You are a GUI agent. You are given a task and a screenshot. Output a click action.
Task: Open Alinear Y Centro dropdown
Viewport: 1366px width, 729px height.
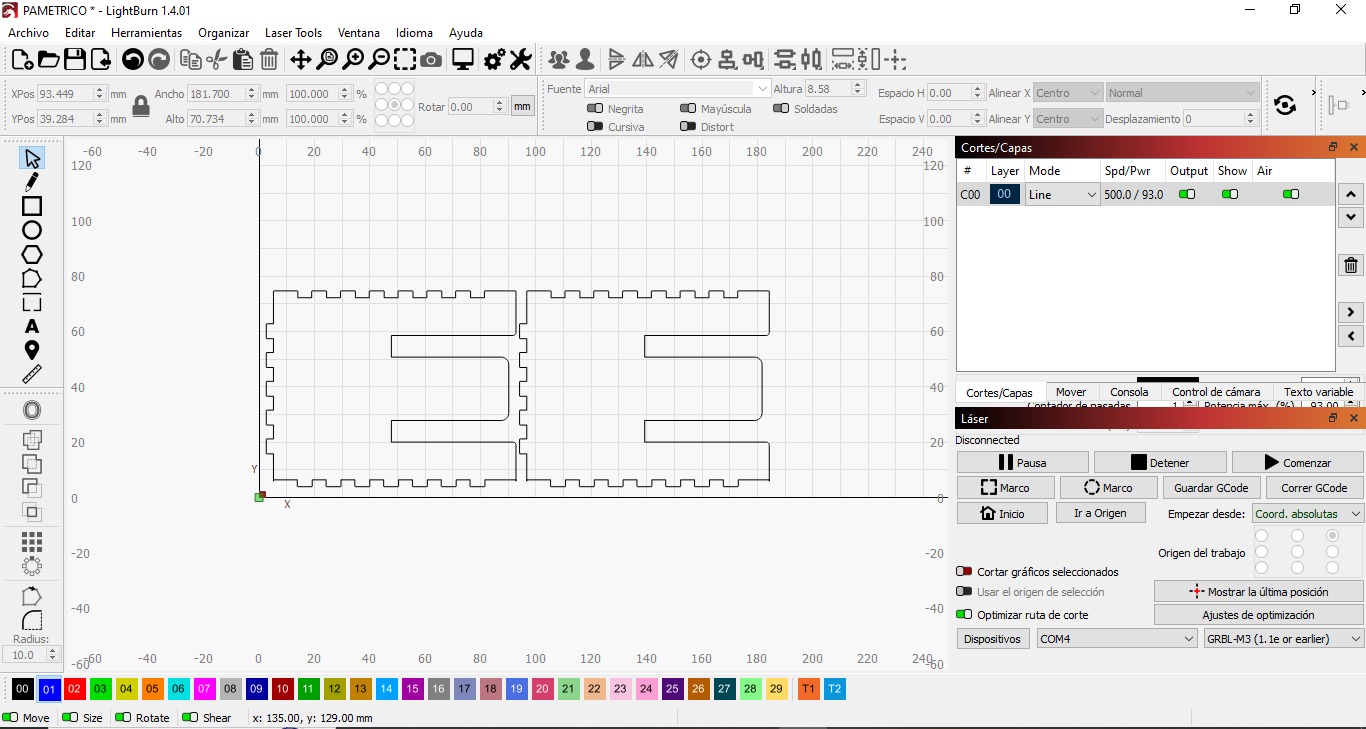(1068, 119)
